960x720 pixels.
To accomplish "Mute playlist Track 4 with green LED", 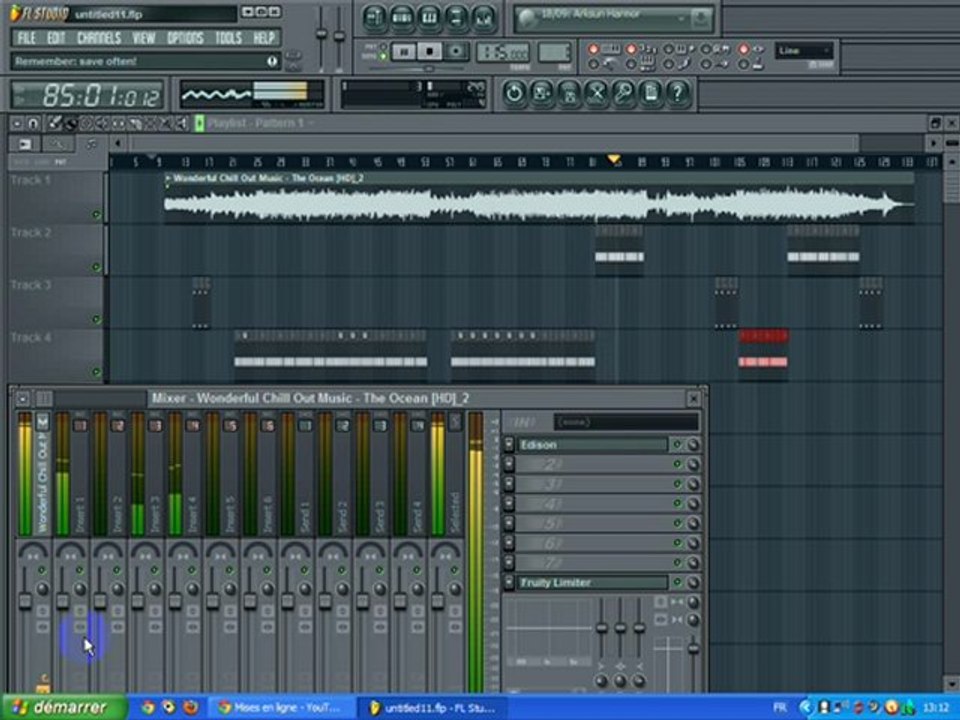I will pos(96,371).
